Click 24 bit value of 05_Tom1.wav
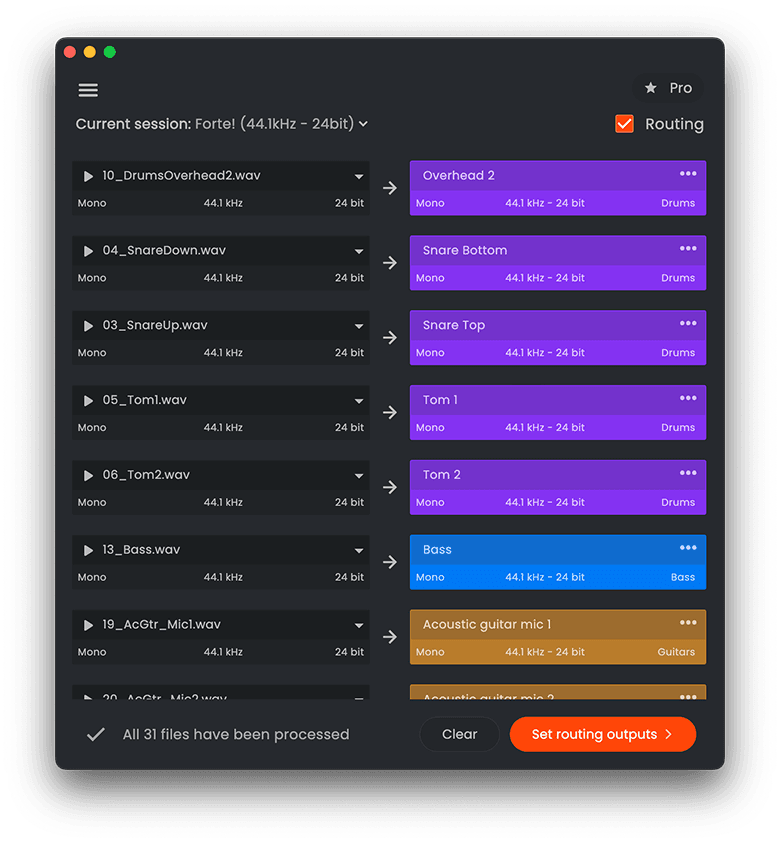This screenshot has height=843, width=780. [x=349, y=428]
